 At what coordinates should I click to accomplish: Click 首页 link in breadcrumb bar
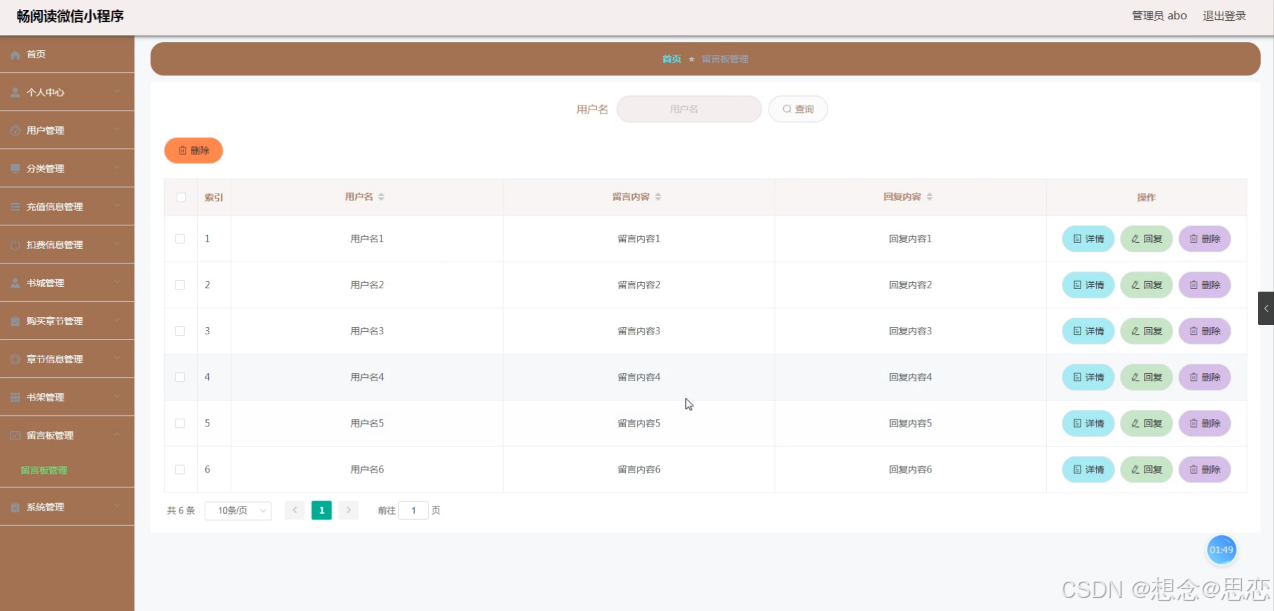[x=671, y=59]
